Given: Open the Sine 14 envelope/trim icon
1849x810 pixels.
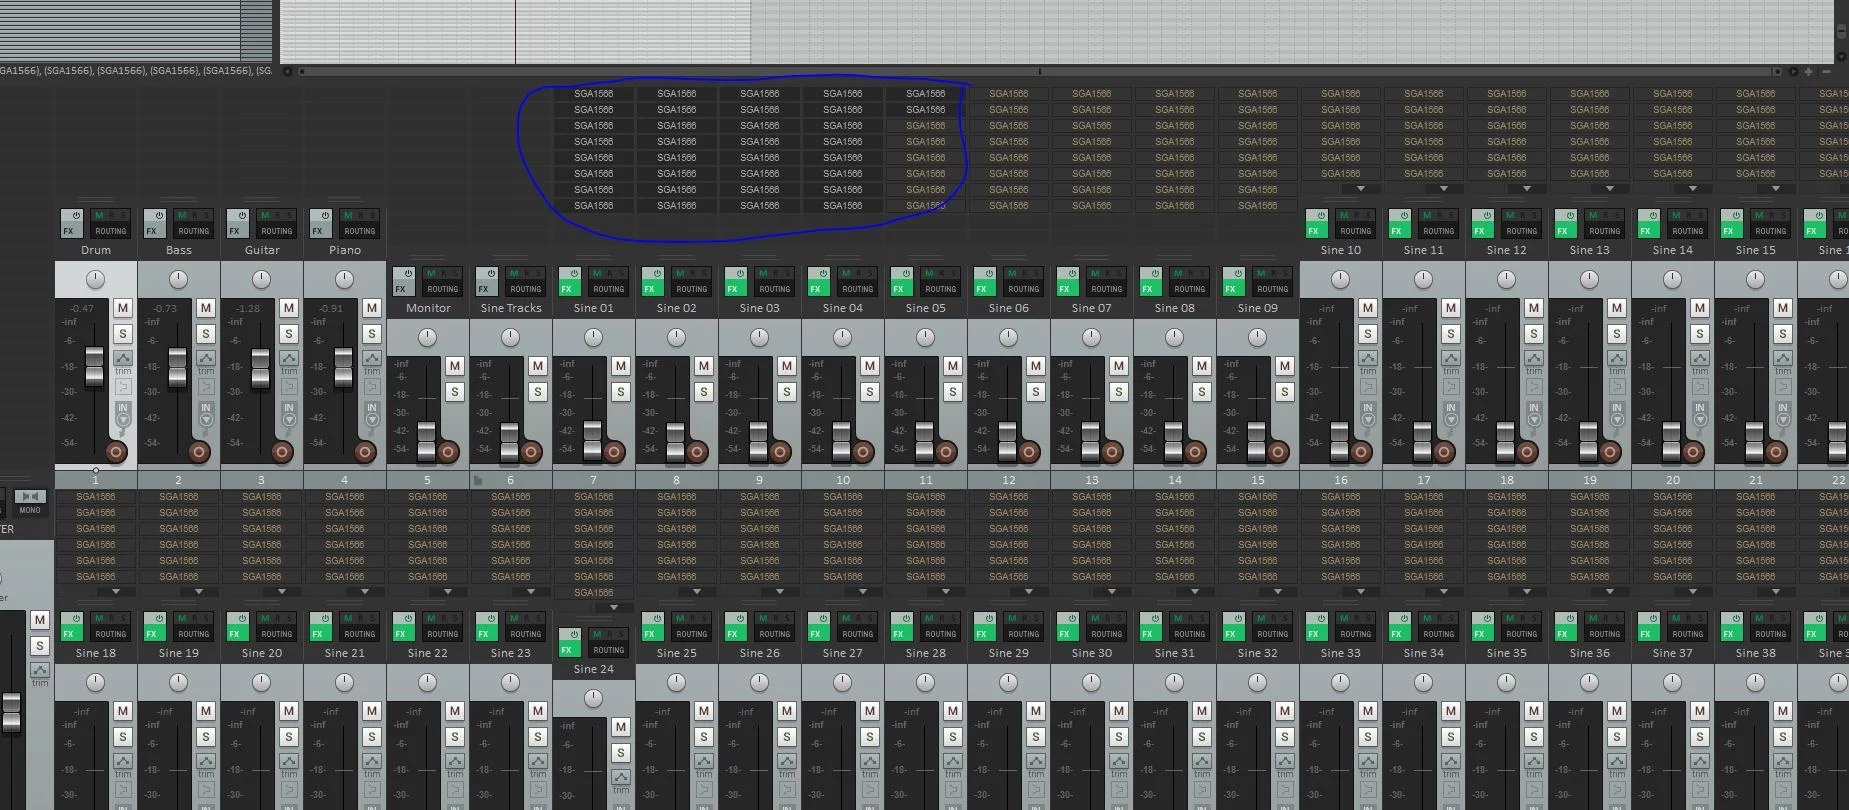Looking at the screenshot, I should click(x=1700, y=358).
